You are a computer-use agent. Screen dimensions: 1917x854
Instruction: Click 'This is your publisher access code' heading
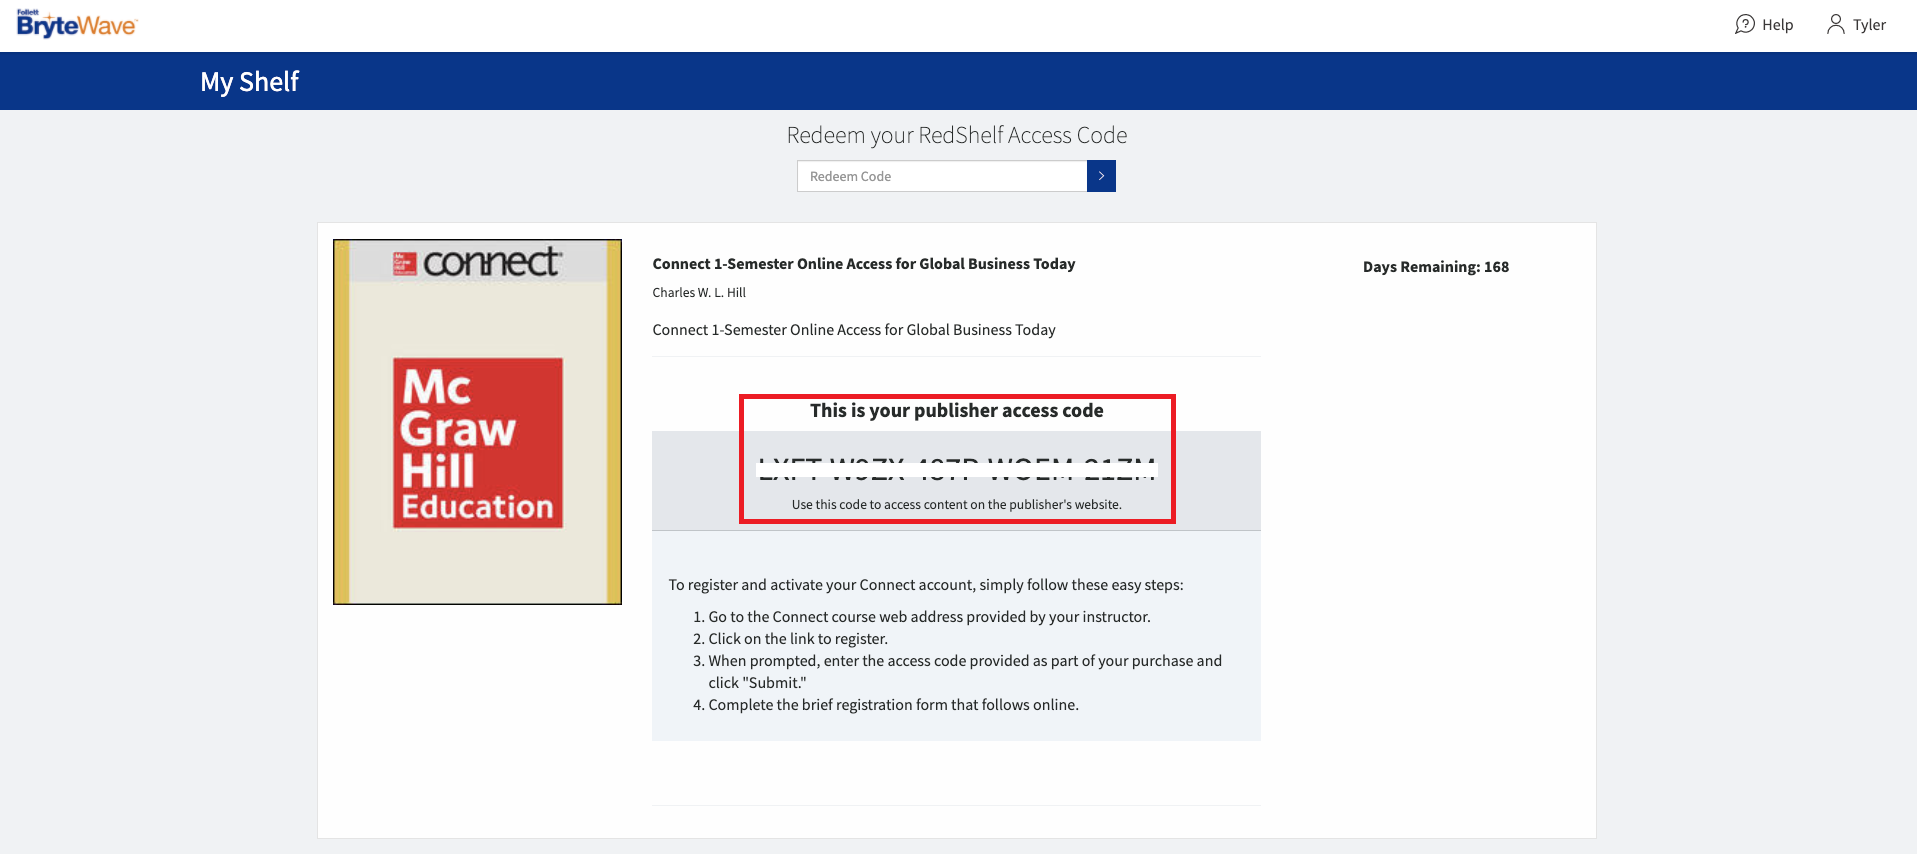pyautogui.click(x=957, y=411)
